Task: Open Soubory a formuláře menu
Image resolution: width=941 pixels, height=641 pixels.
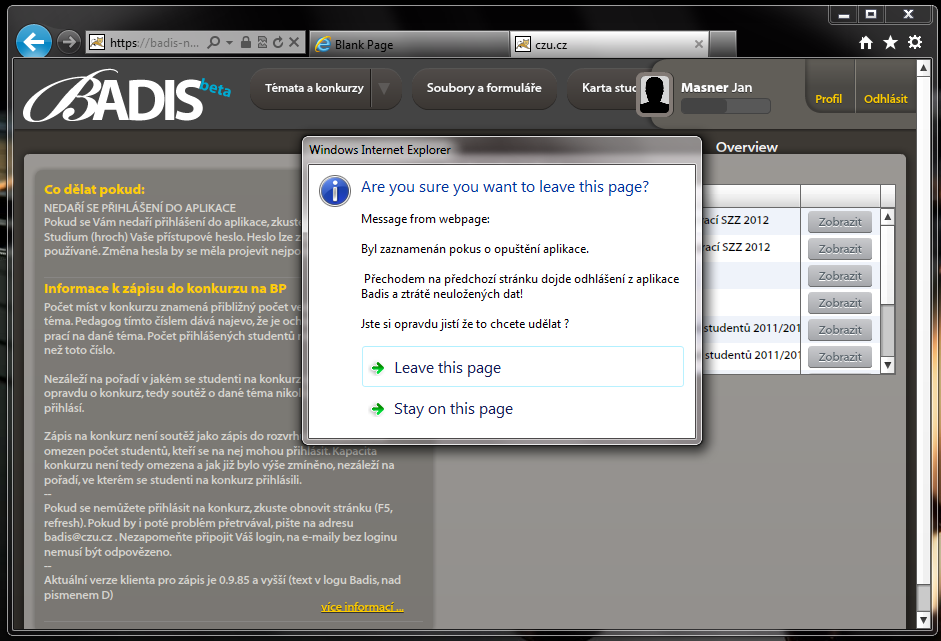Action: pos(484,88)
